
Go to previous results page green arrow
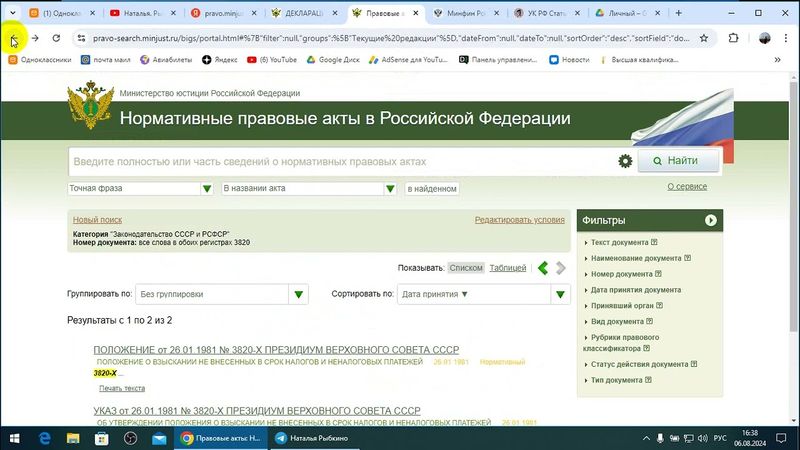[x=543, y=268]
